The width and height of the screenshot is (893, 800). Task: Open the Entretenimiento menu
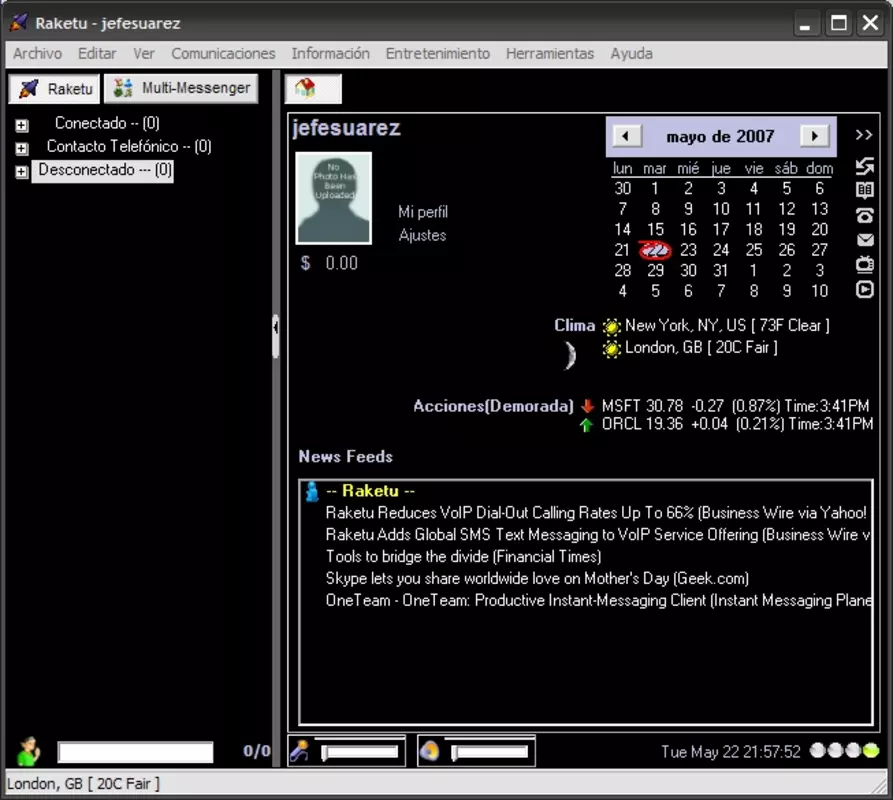[x=437, y=54]
